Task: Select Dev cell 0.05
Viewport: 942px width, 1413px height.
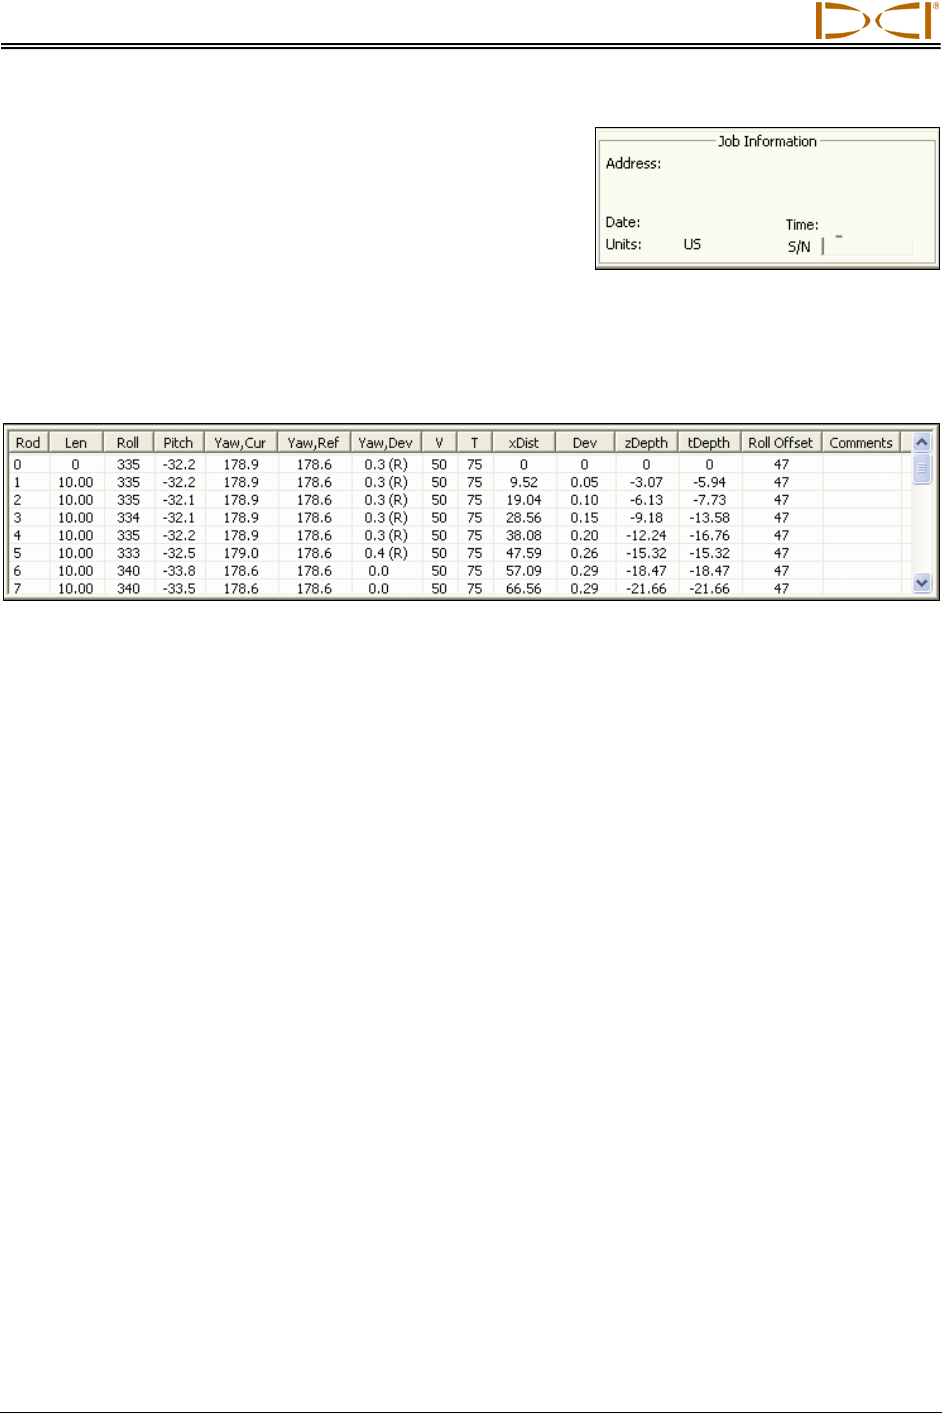Action: pyautogui.click(x=585, y=482)
